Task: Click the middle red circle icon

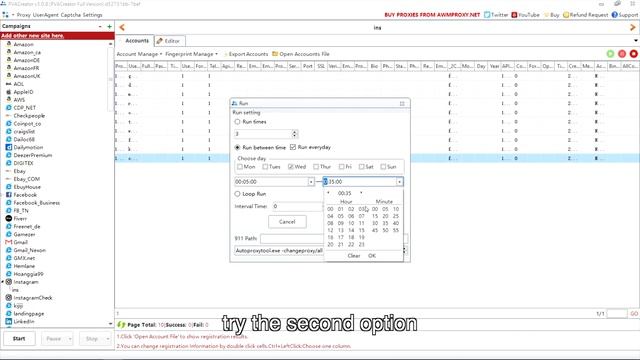Action: (622, 54)
